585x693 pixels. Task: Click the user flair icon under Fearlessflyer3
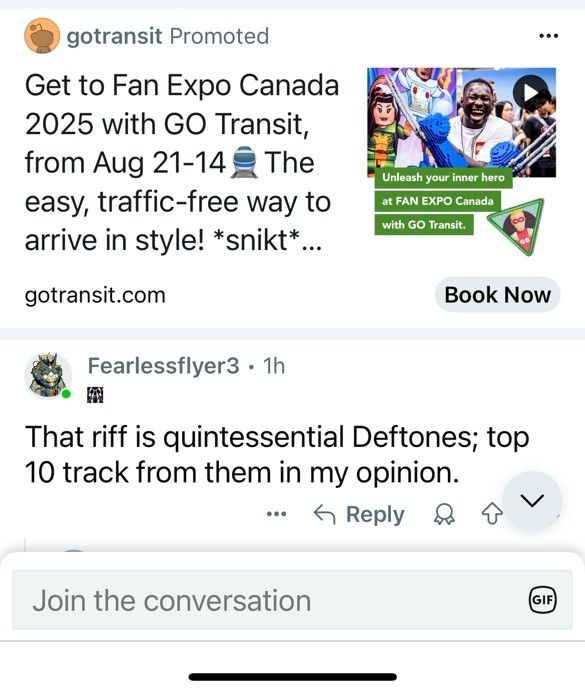tap(95, 395)
